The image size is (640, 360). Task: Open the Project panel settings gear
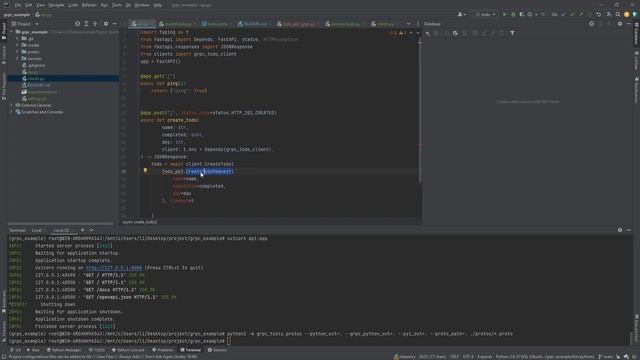click(106, 24)
